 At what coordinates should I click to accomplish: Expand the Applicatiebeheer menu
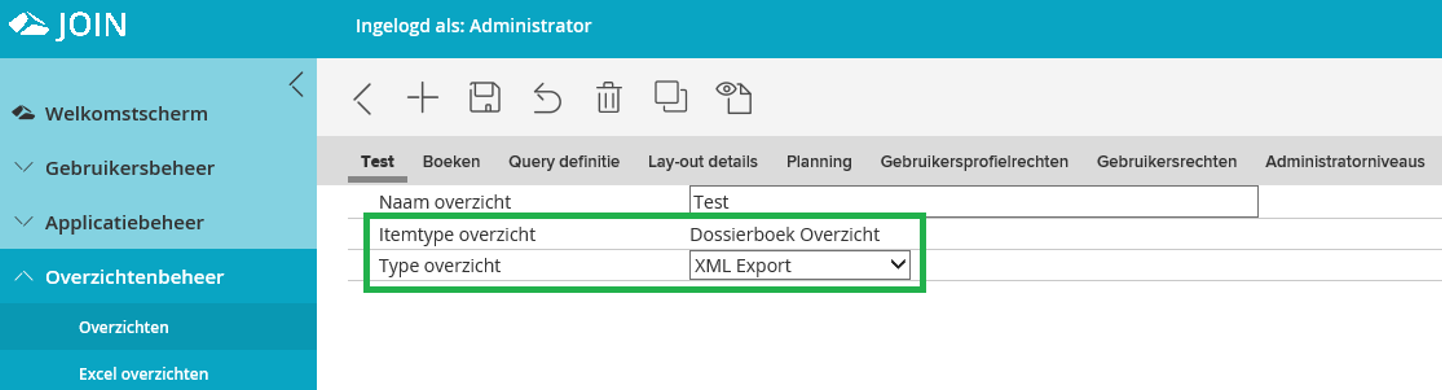124,222
